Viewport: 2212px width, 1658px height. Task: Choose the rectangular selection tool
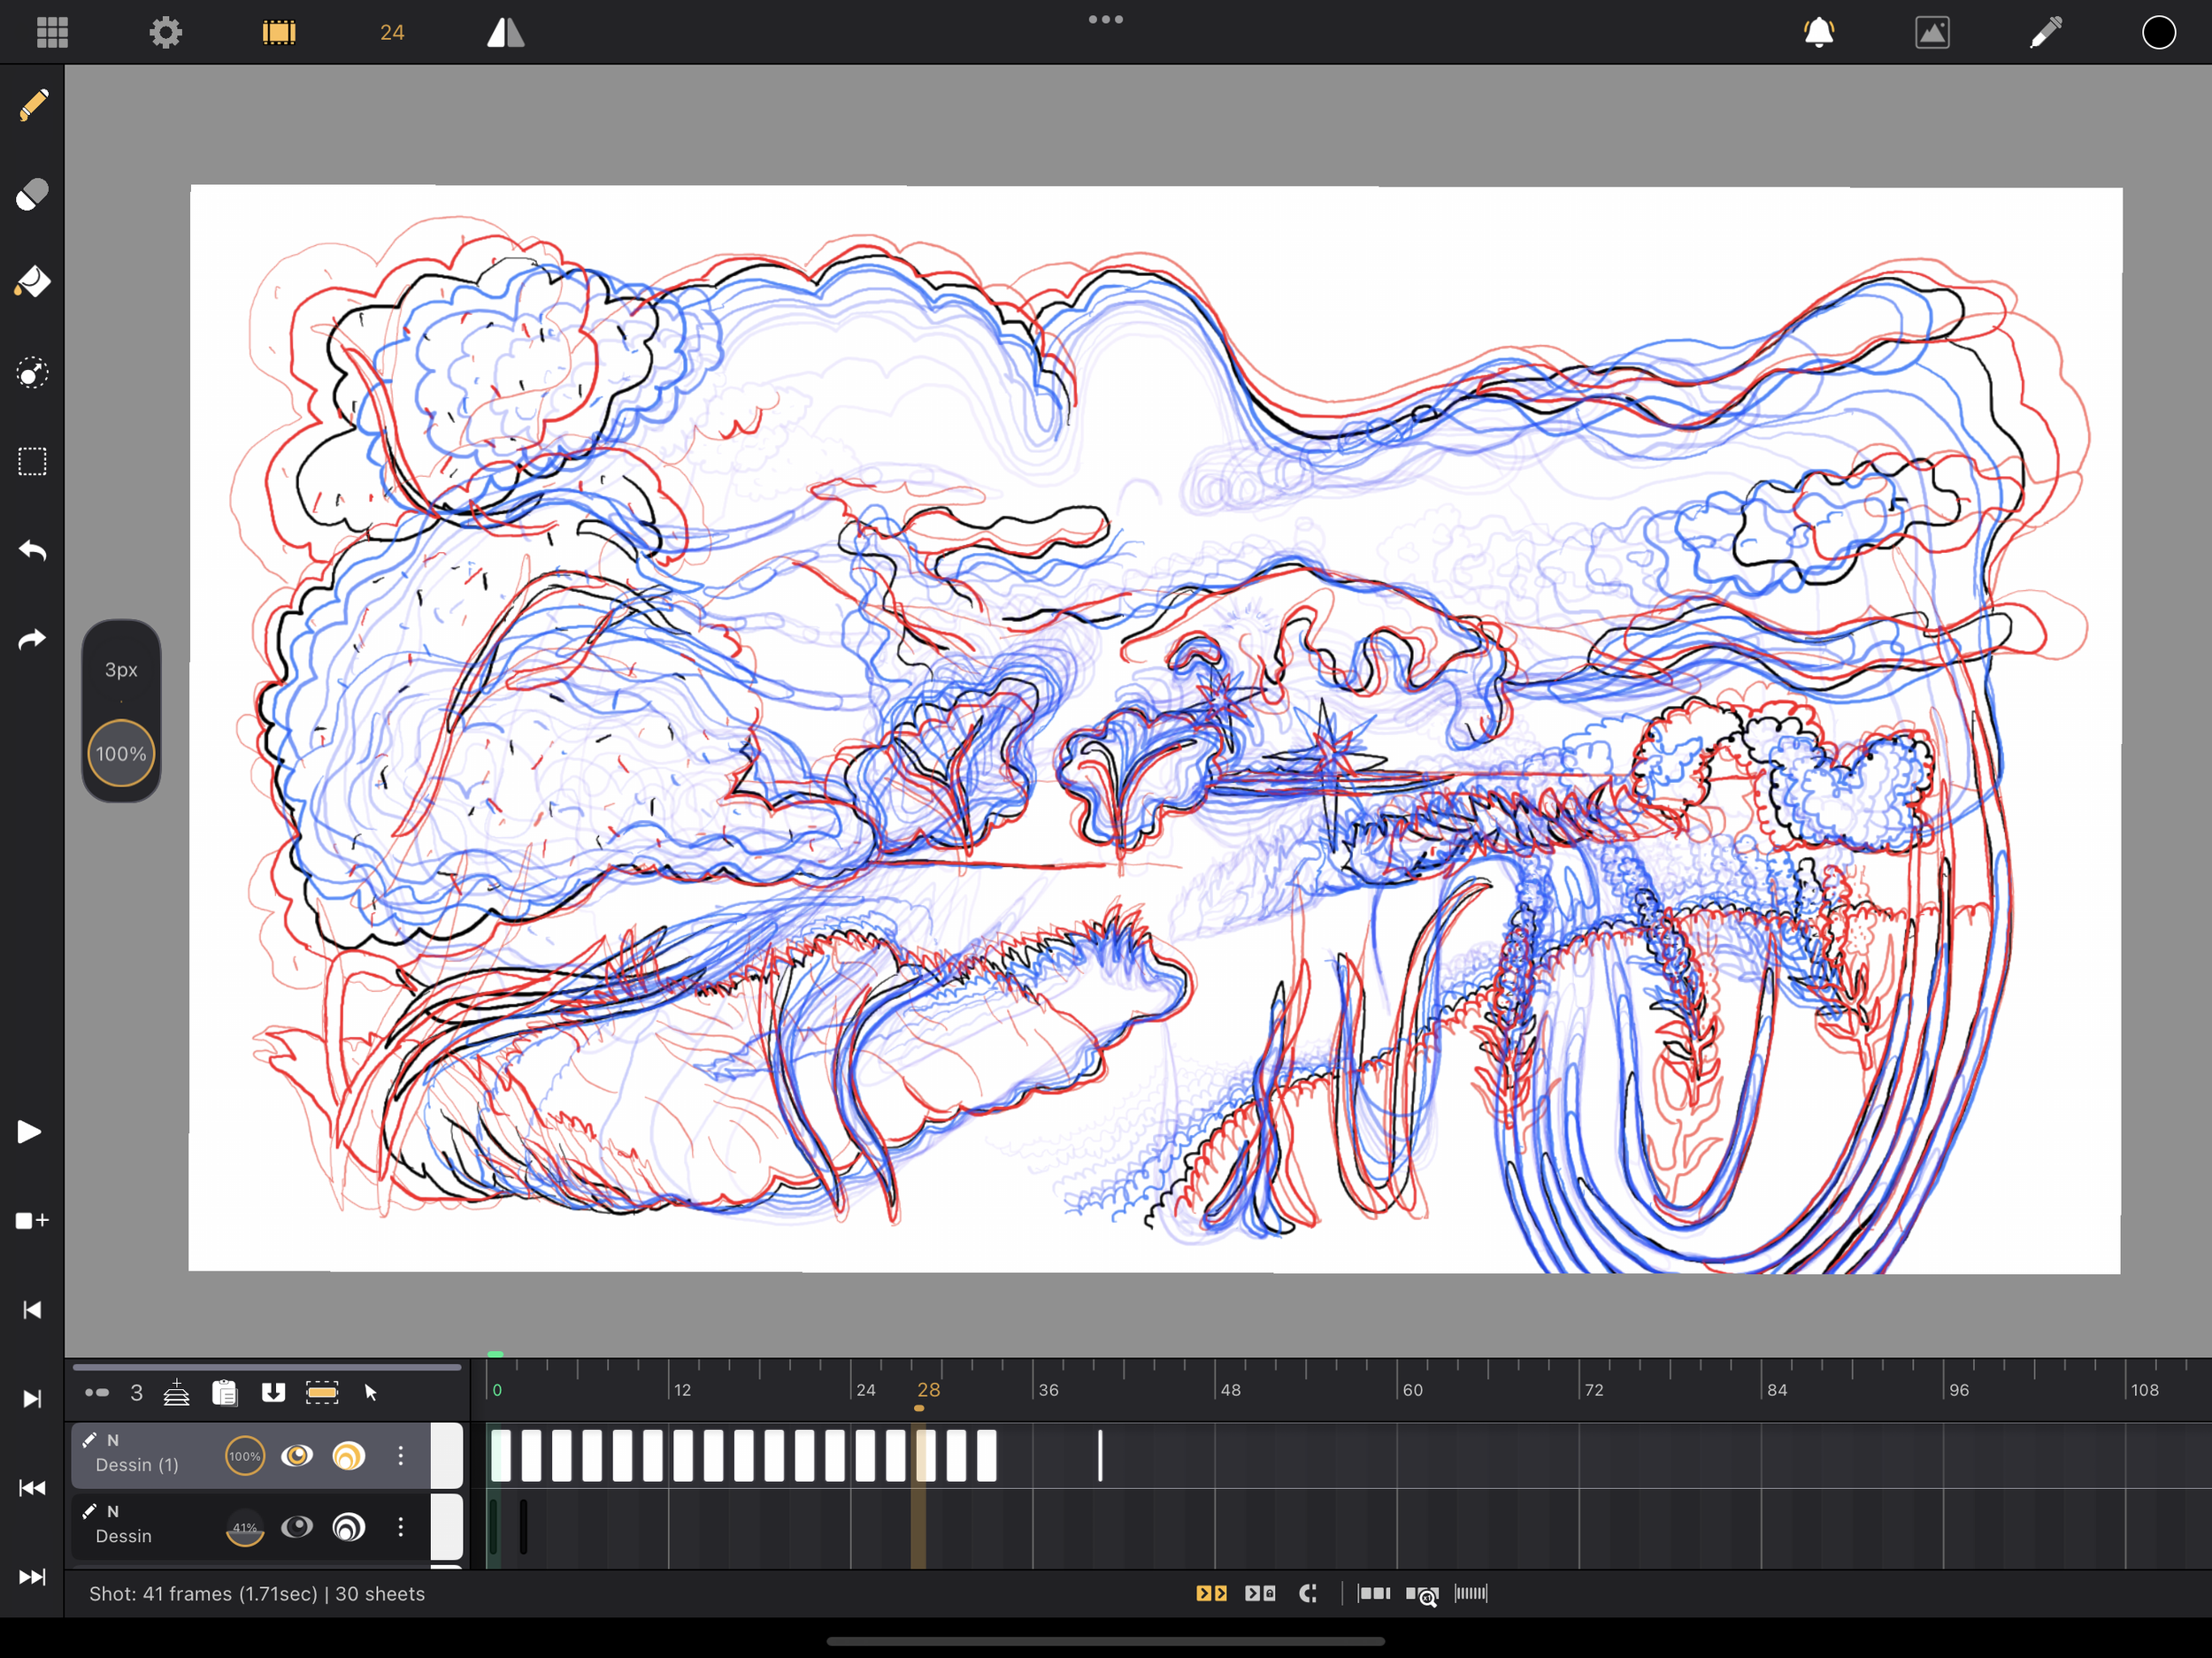pos(32,462)
